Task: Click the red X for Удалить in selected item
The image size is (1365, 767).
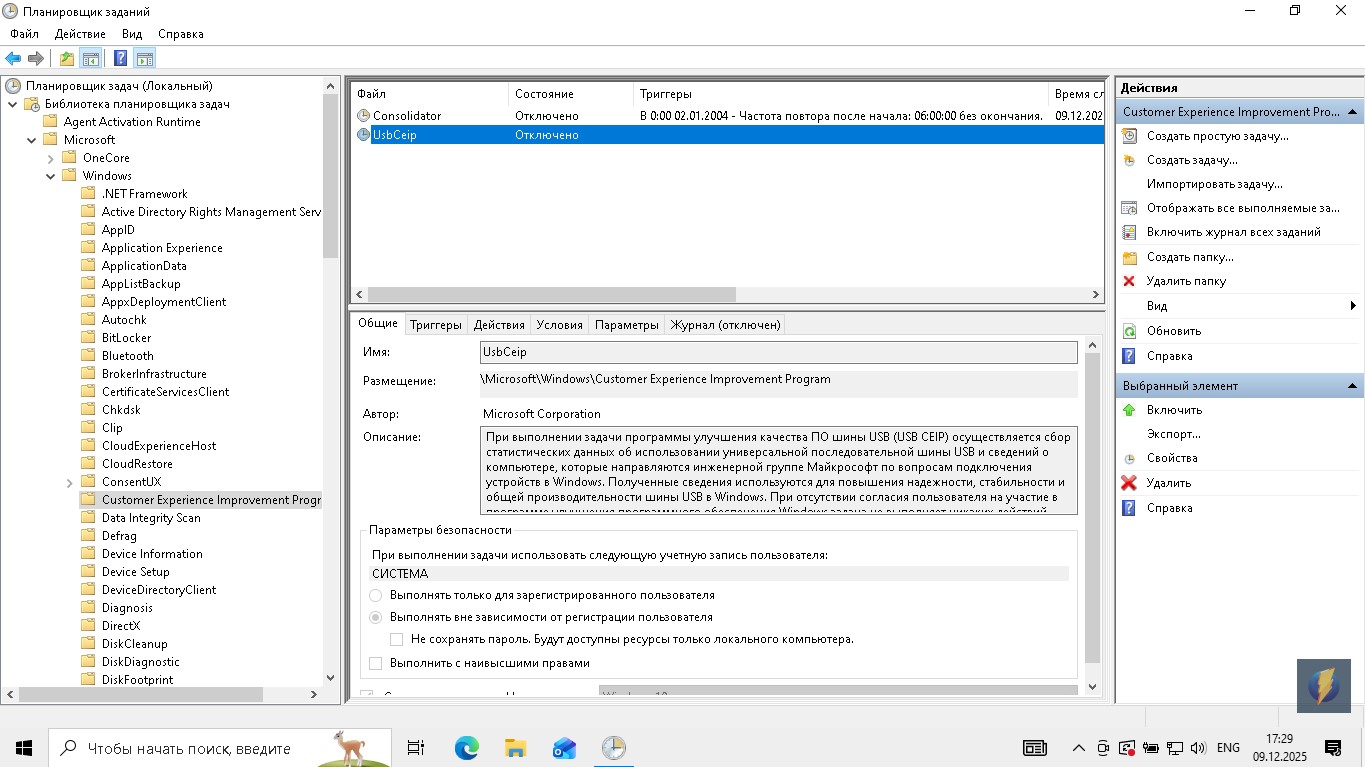Action: (1129, 483)
